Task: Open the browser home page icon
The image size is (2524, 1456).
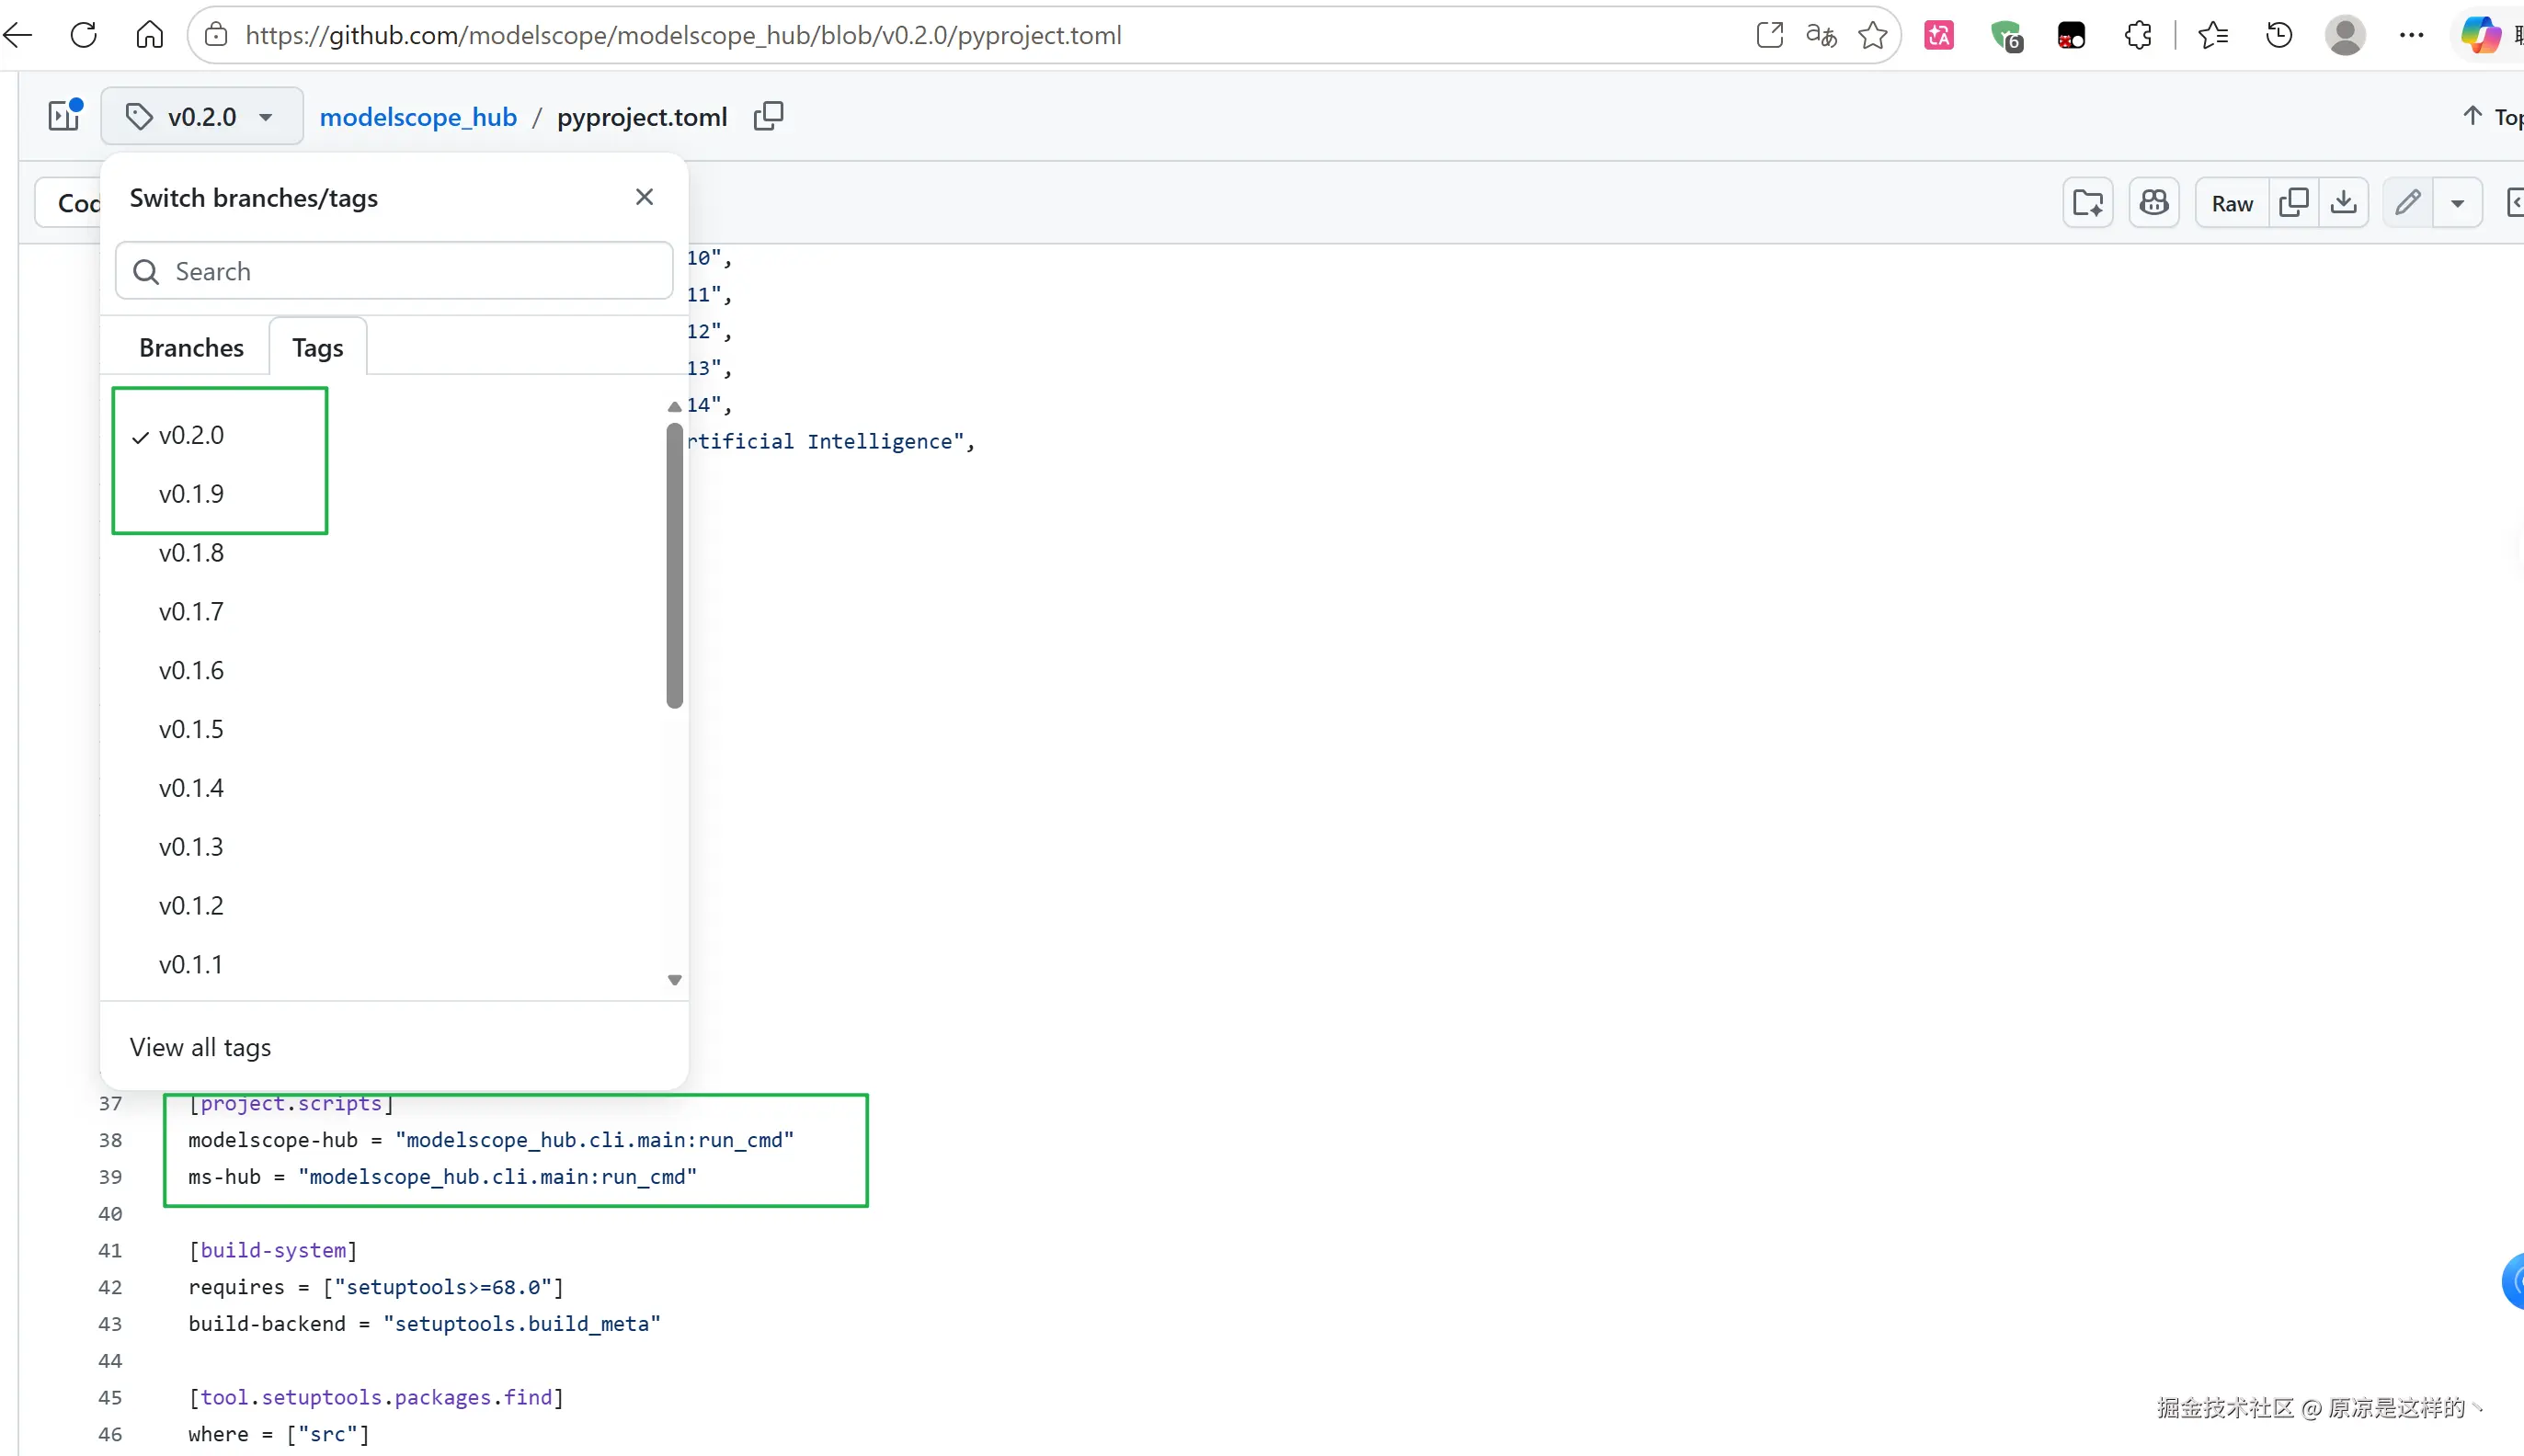Action: (x=150, y=35)
